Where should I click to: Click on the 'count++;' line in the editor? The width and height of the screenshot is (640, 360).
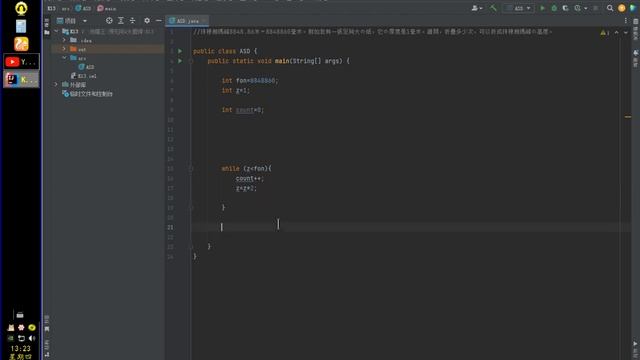coord(250,178)
